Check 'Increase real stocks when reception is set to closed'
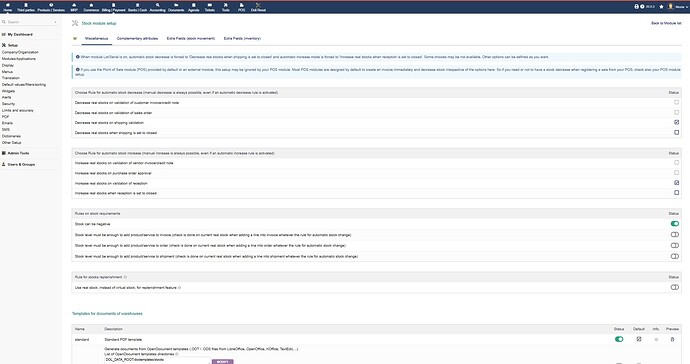This screenshot has width=690, height=364. tap(676, 193)
